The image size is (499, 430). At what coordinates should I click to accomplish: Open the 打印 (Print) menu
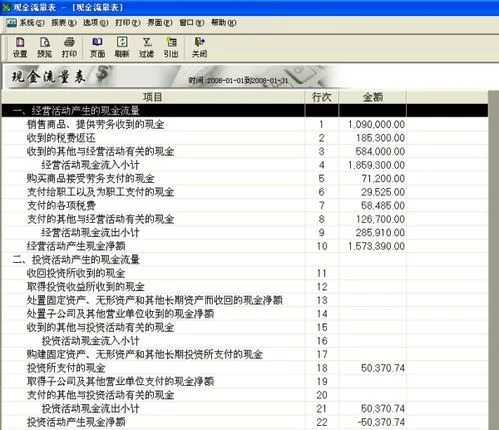click(x=128, y=23)
